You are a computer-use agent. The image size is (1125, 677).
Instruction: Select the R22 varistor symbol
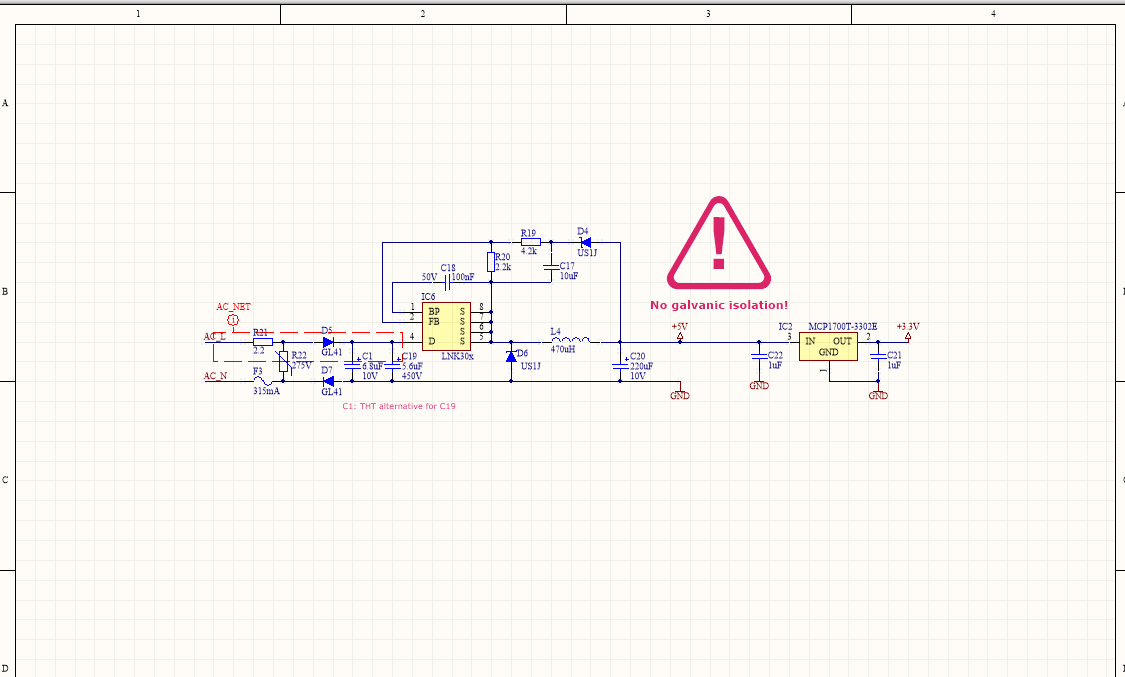click(x=283, y=362)
